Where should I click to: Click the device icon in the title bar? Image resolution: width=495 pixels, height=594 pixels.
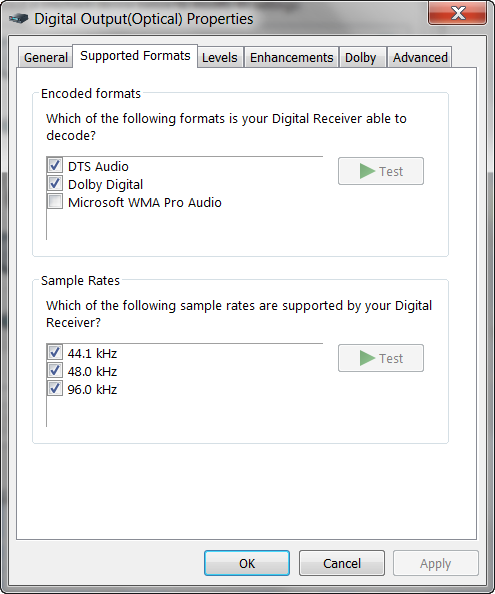tap(19, 18)
